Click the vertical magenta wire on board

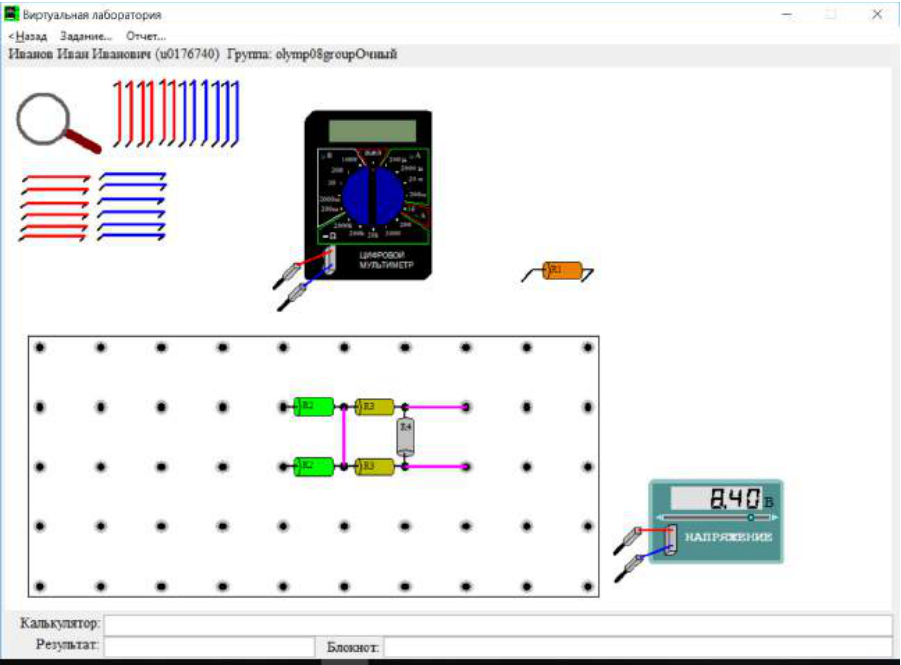coord(344,437)
